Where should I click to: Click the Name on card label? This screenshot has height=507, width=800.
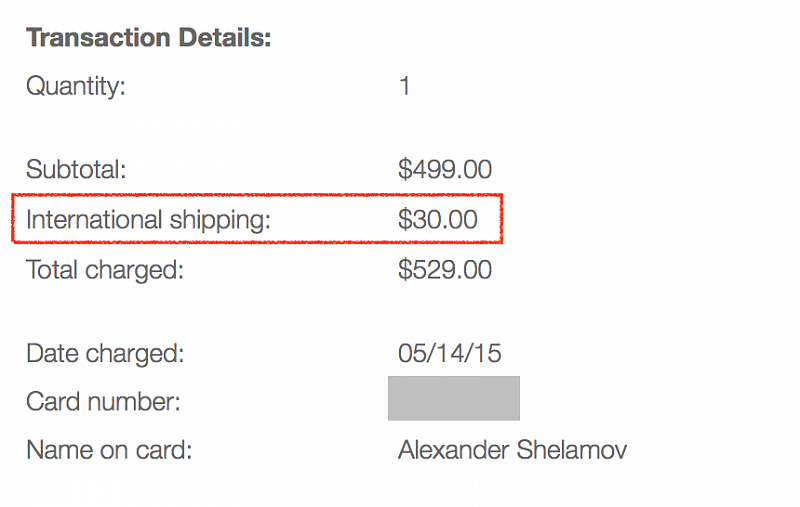click(109, 450)
